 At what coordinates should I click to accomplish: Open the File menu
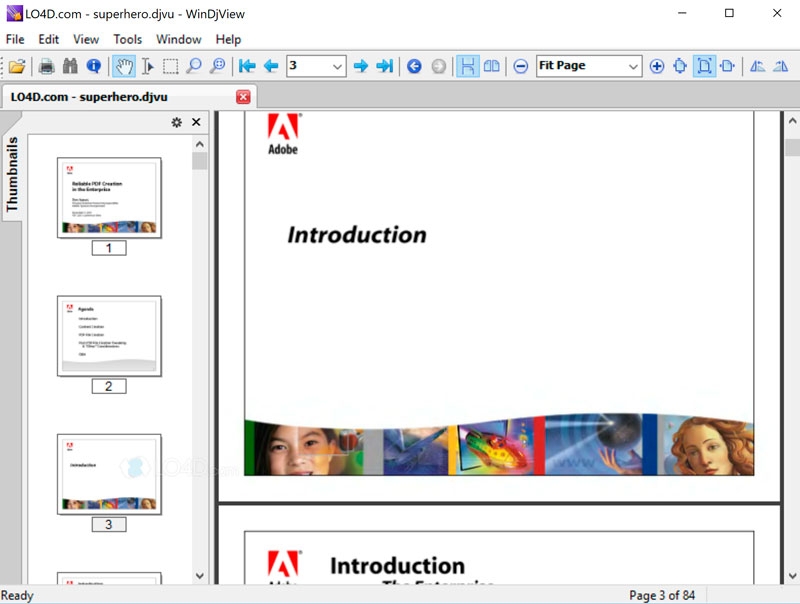pos(15,39)
